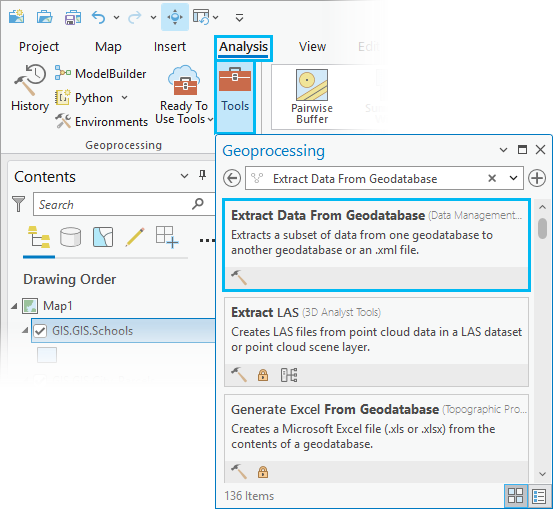Expand the Python dropdown arrow
The height and width of the screenshot is (510, 553).
coord(124,97)
